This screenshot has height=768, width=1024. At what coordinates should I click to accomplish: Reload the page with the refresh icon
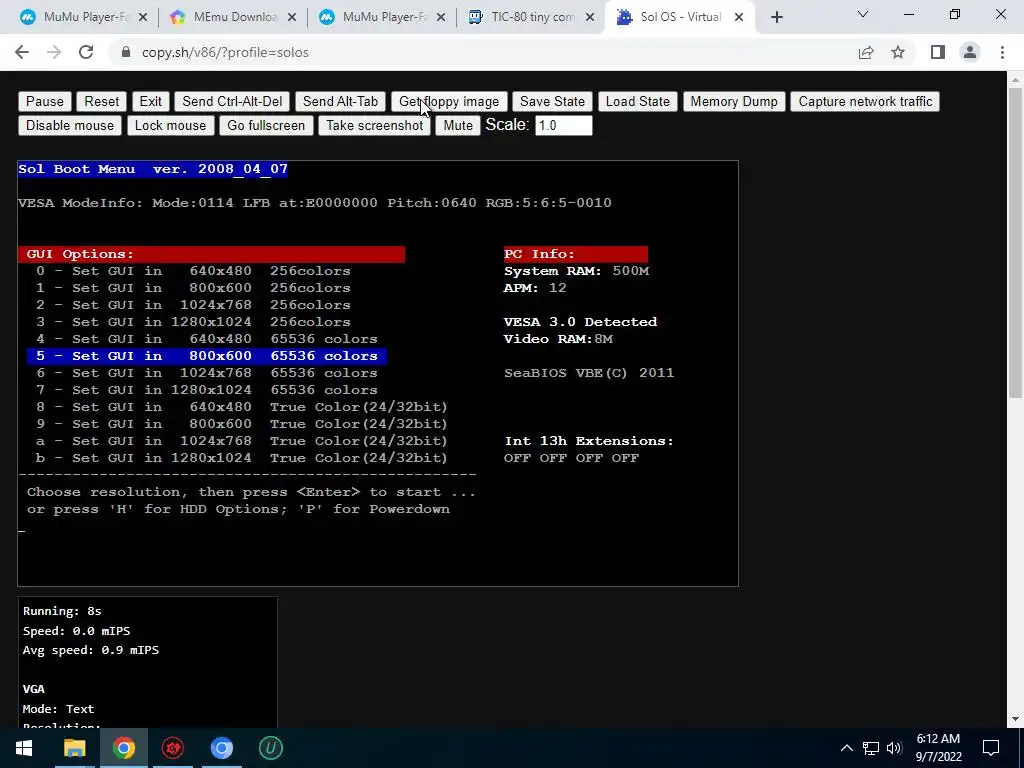[x=86, y=52]
